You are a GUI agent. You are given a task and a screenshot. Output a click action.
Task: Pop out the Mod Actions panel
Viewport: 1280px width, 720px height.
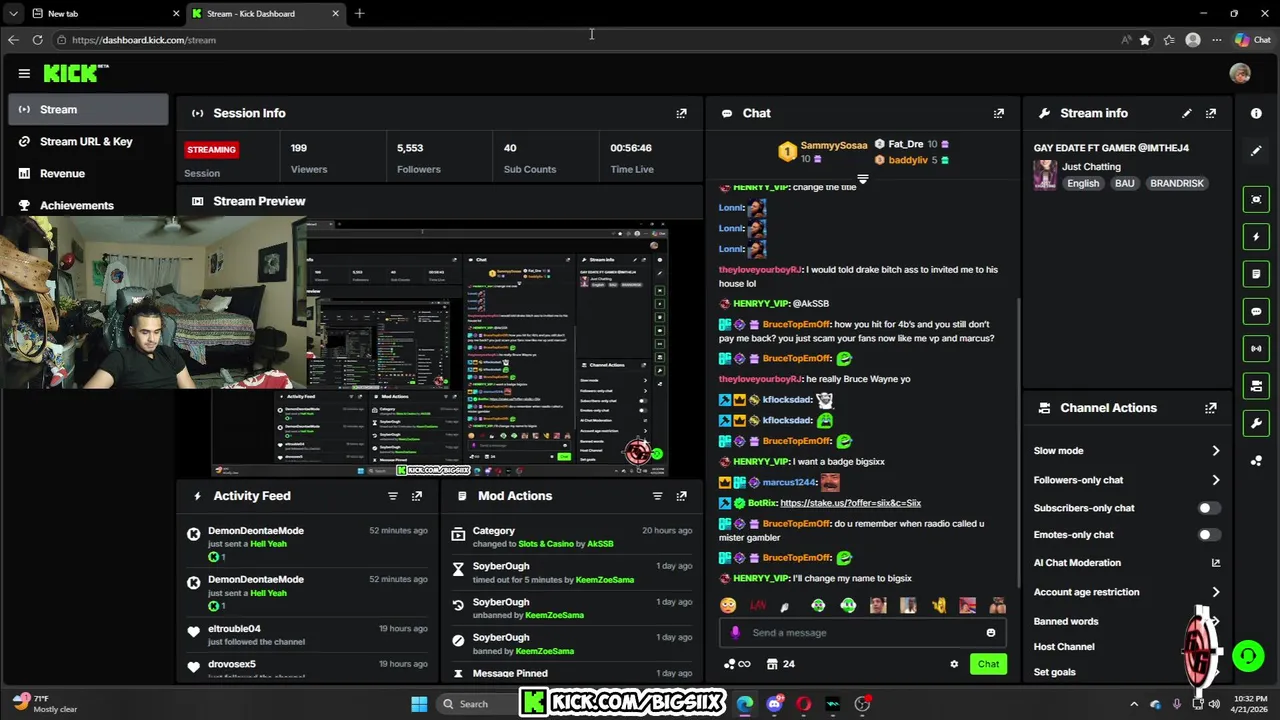[681, 496]
